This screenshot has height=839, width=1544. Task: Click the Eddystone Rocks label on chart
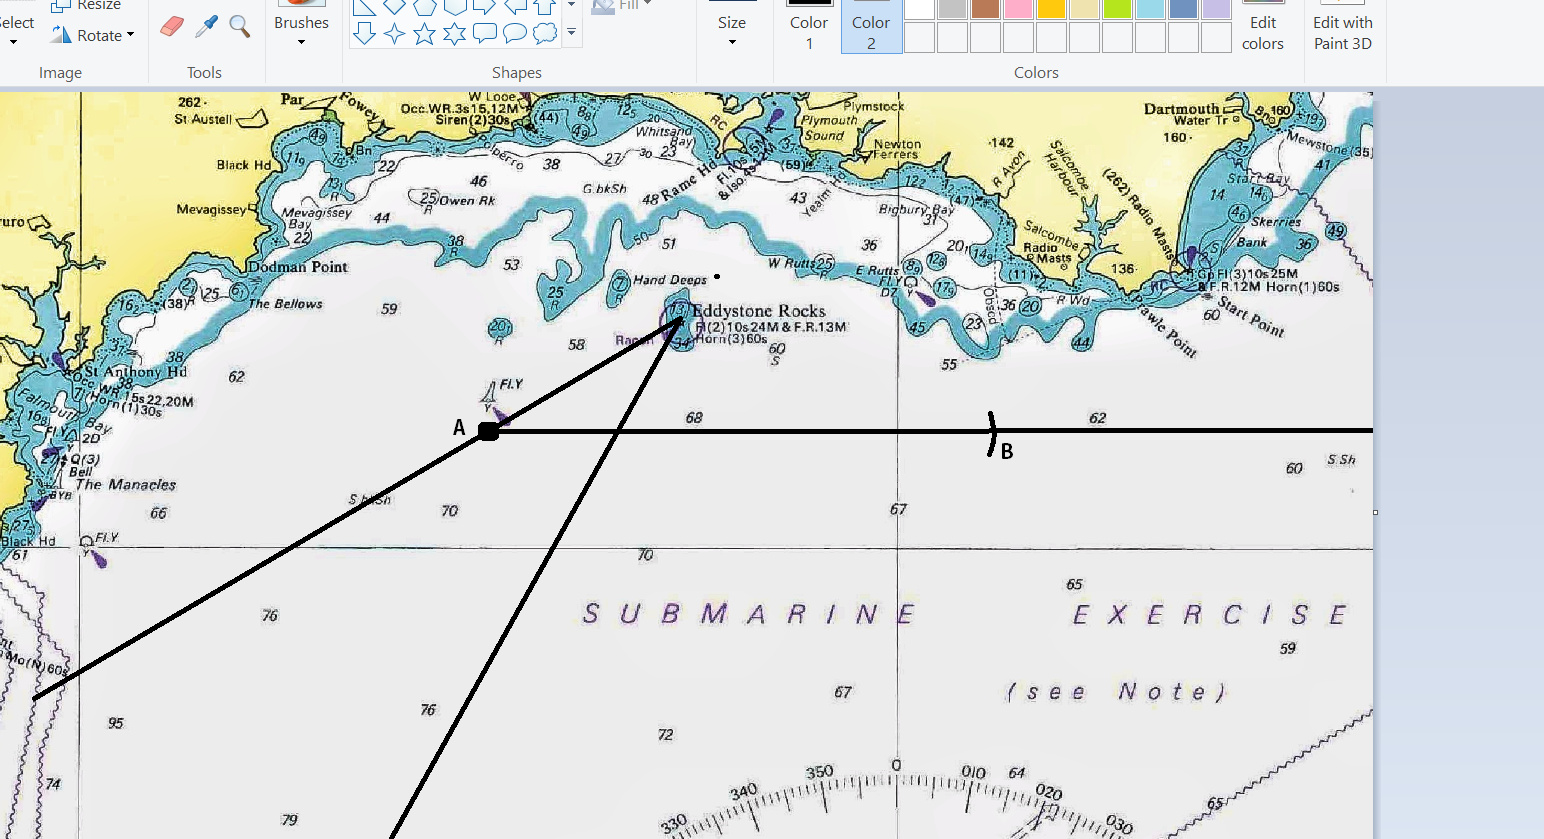tap(759, 311)
